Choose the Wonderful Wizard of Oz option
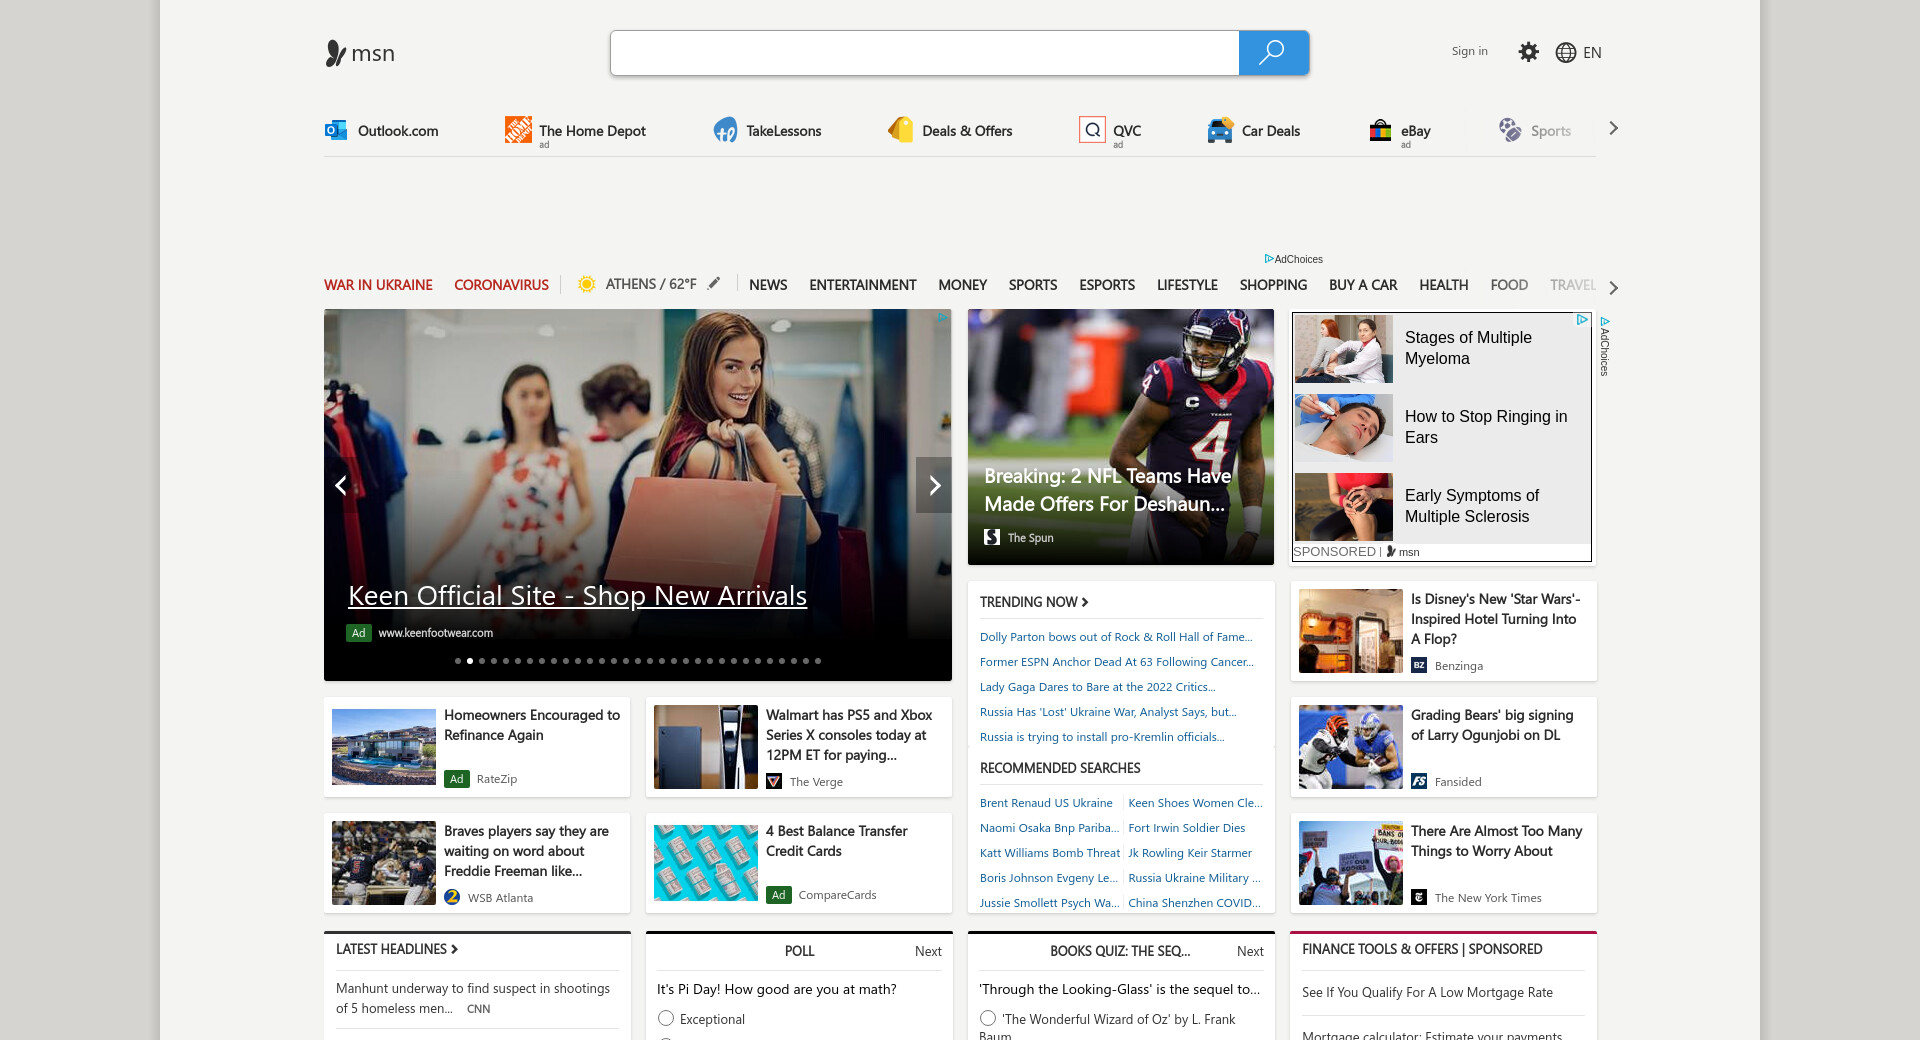Screen dimensions: 1920x1040 pyautogui.click(x=988, y=1018)
